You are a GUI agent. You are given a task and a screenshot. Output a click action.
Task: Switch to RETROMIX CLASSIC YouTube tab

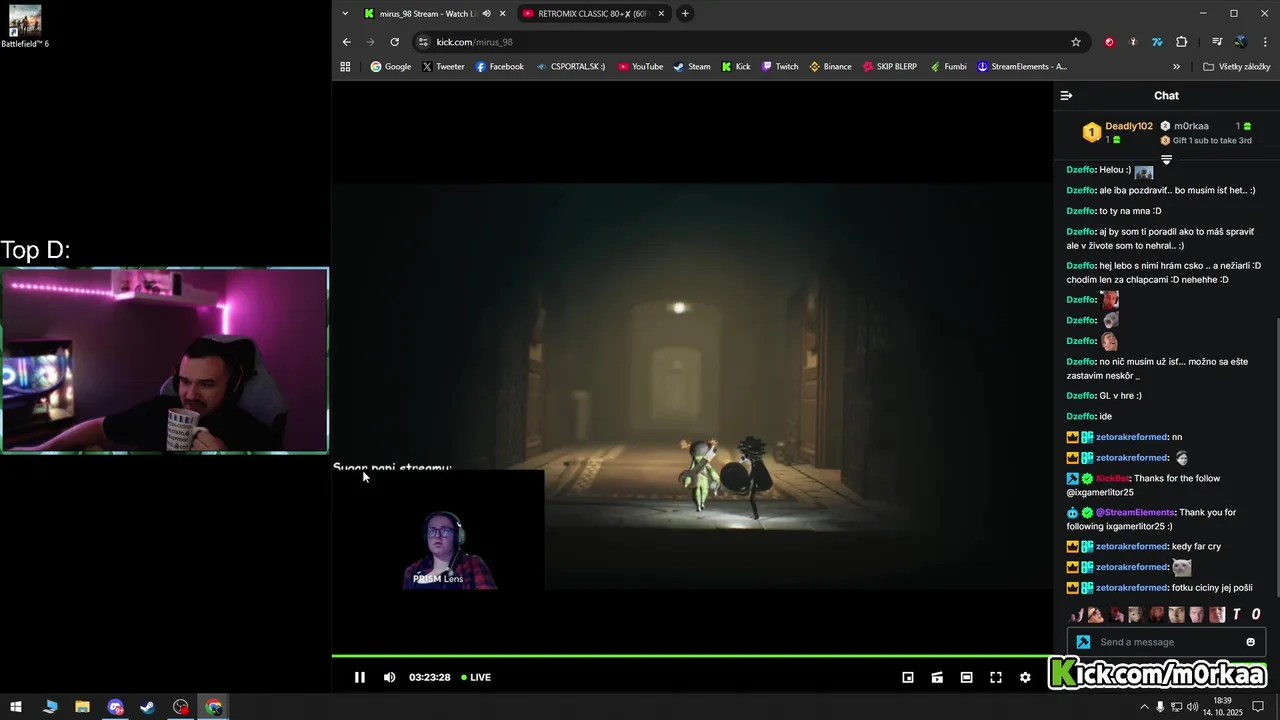[x=595, y=13]
